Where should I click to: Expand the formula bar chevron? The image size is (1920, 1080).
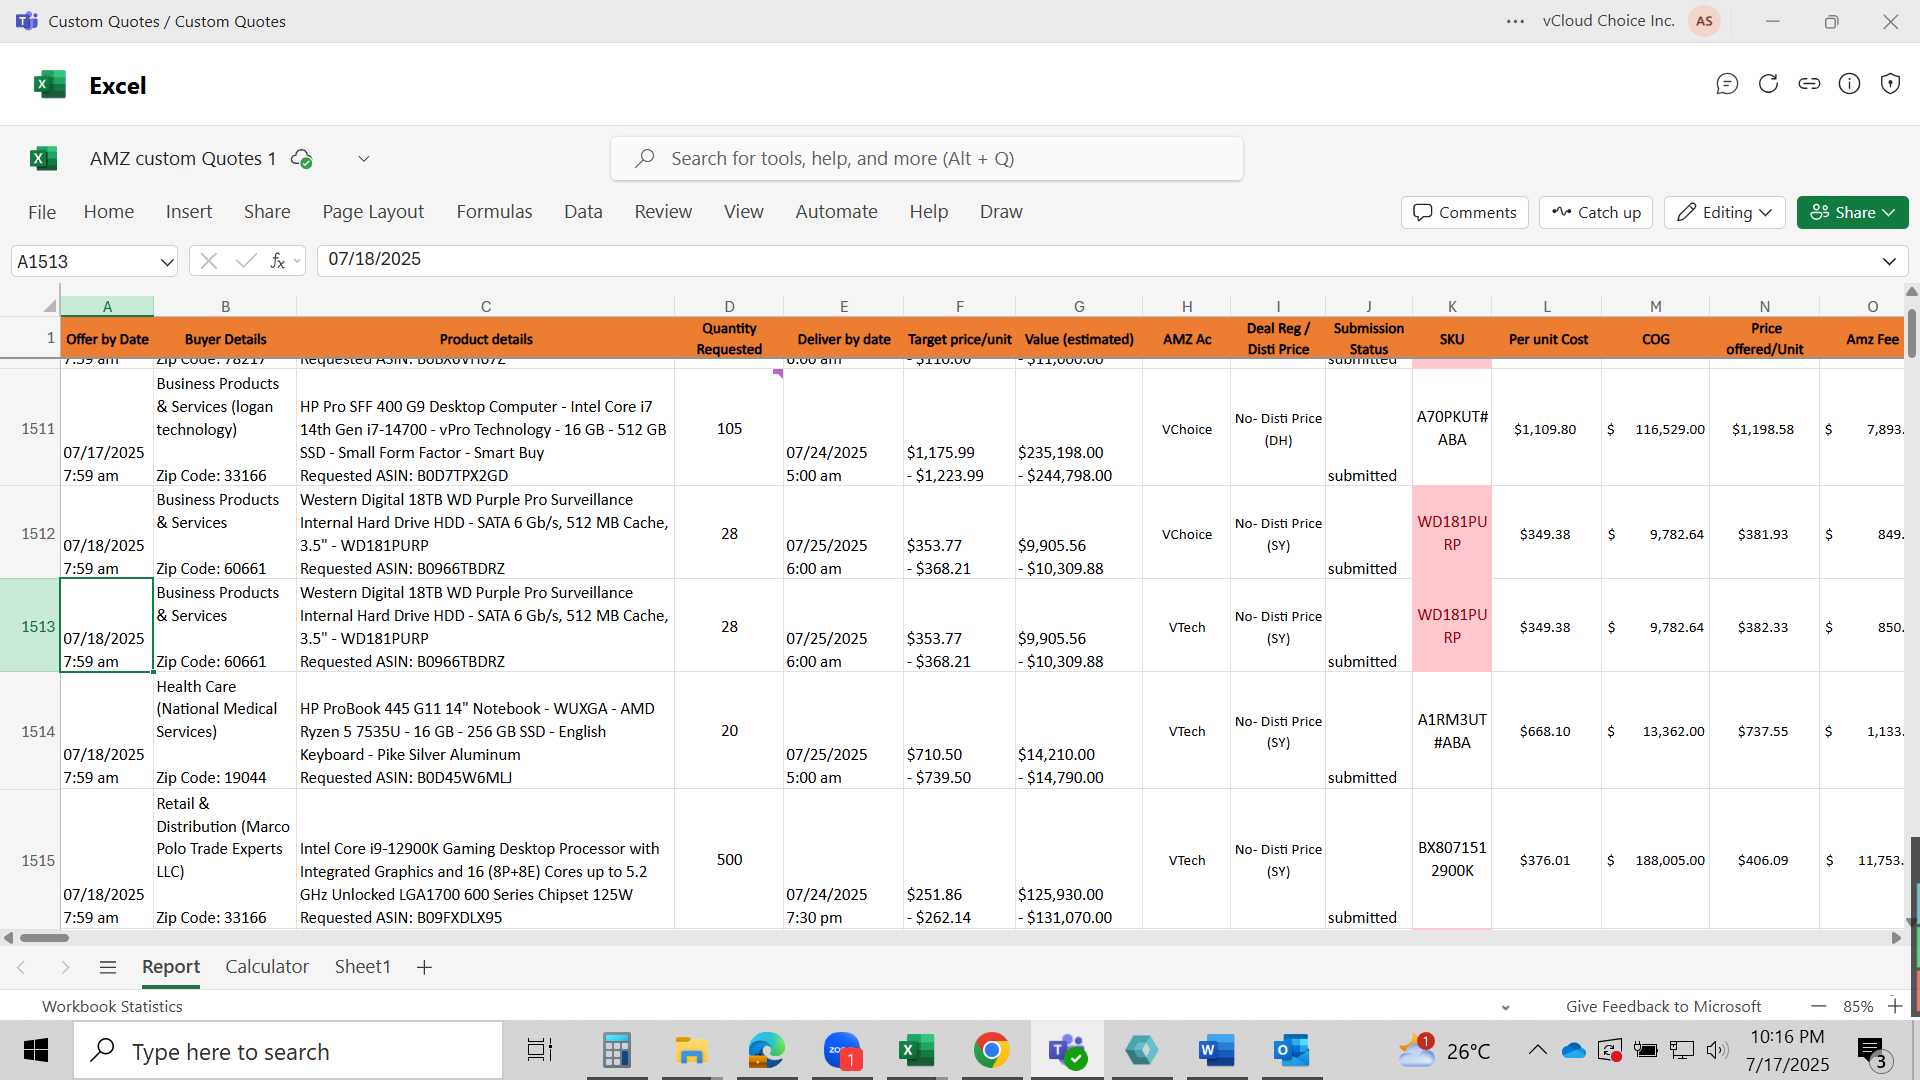1889,261
